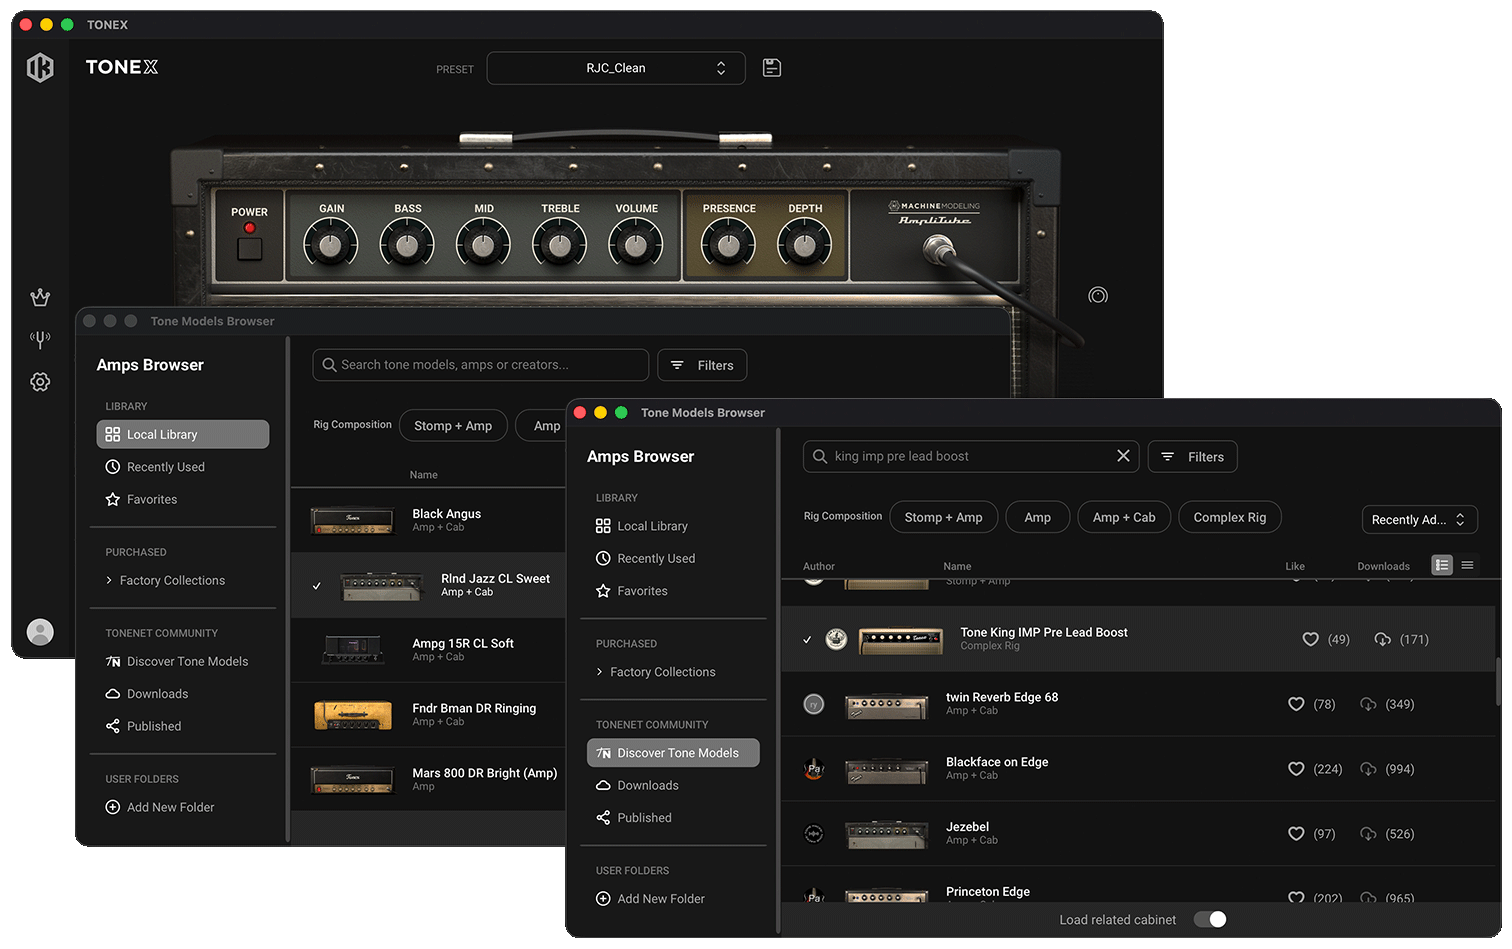
Task: Click the circular target icon beside amp
Action: coord(1098,295)
